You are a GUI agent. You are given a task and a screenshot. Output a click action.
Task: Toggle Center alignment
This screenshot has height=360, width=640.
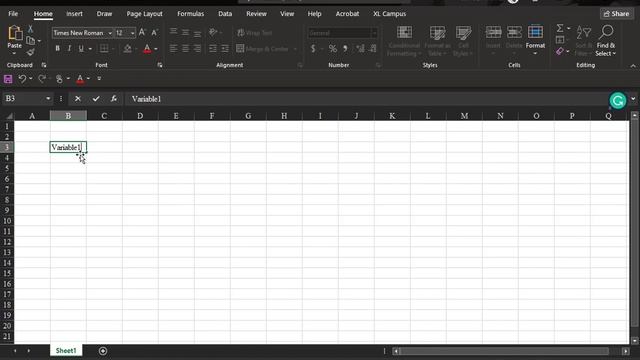185,49
